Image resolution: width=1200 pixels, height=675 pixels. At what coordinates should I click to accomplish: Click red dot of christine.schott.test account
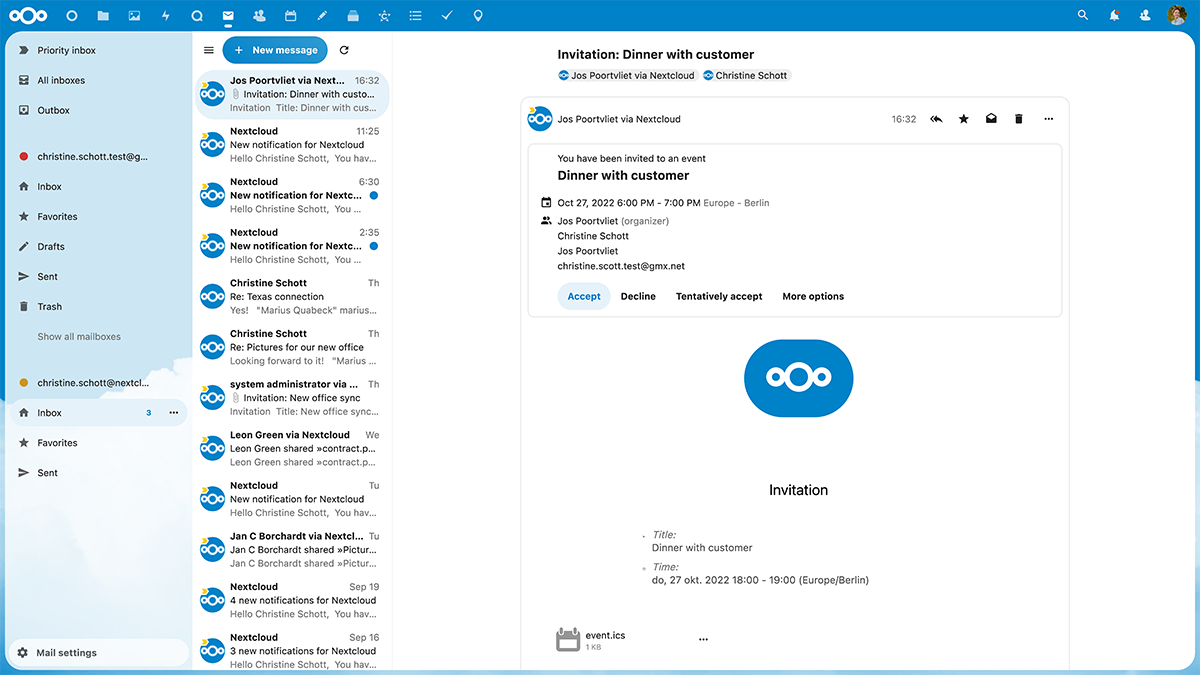coord(24,157)
